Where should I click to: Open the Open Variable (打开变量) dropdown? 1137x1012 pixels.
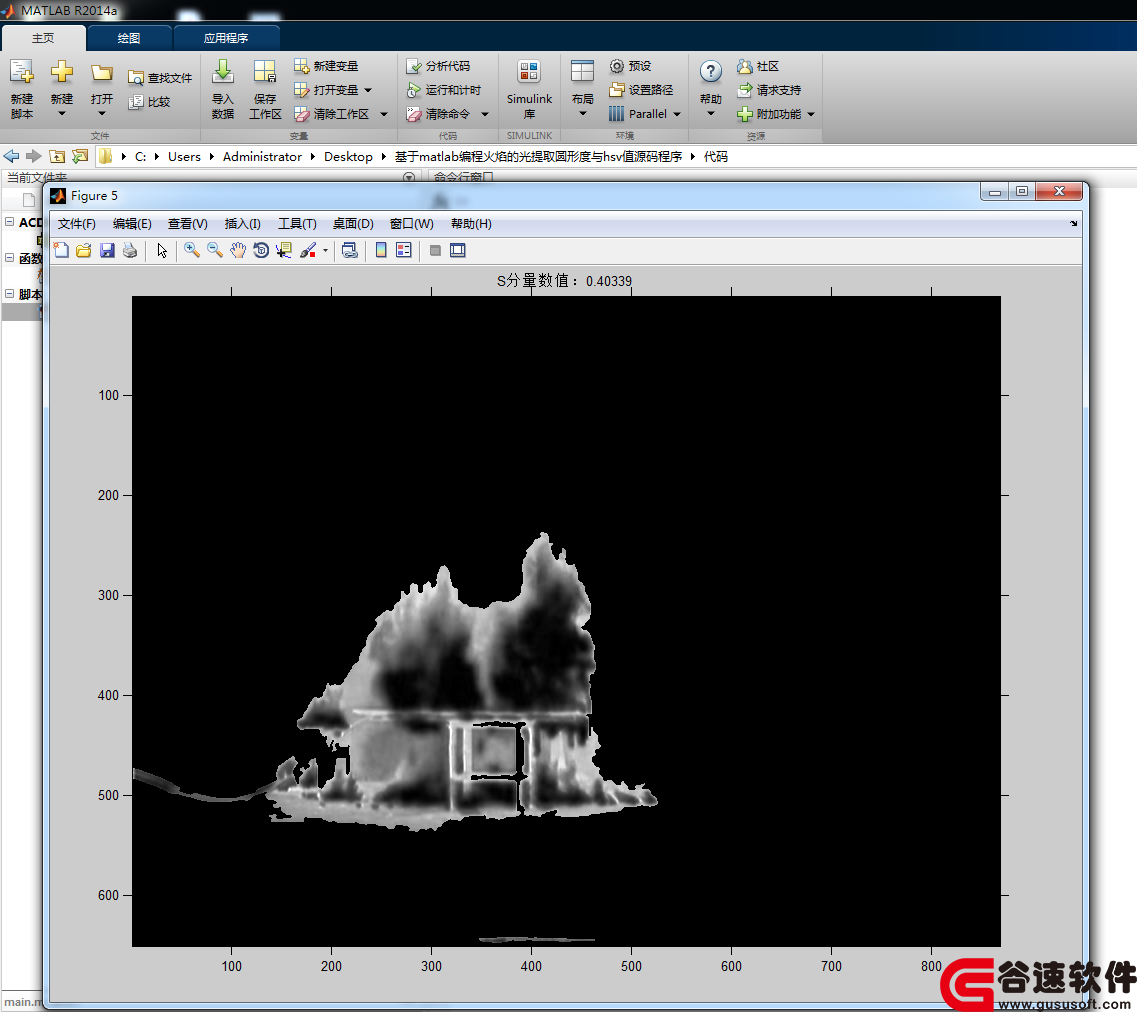pyautogui.click(x=368, y=90)
